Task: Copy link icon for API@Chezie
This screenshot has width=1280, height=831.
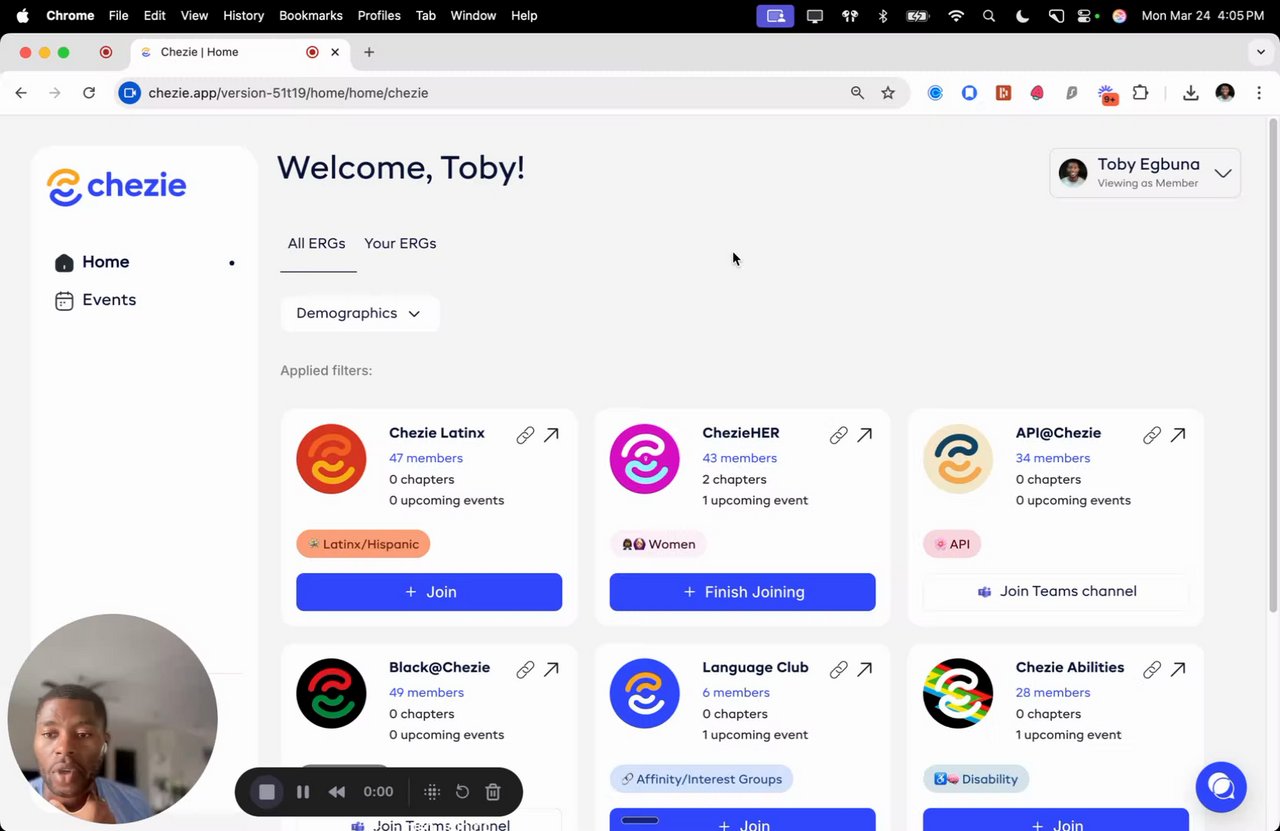Action: 1152,435
